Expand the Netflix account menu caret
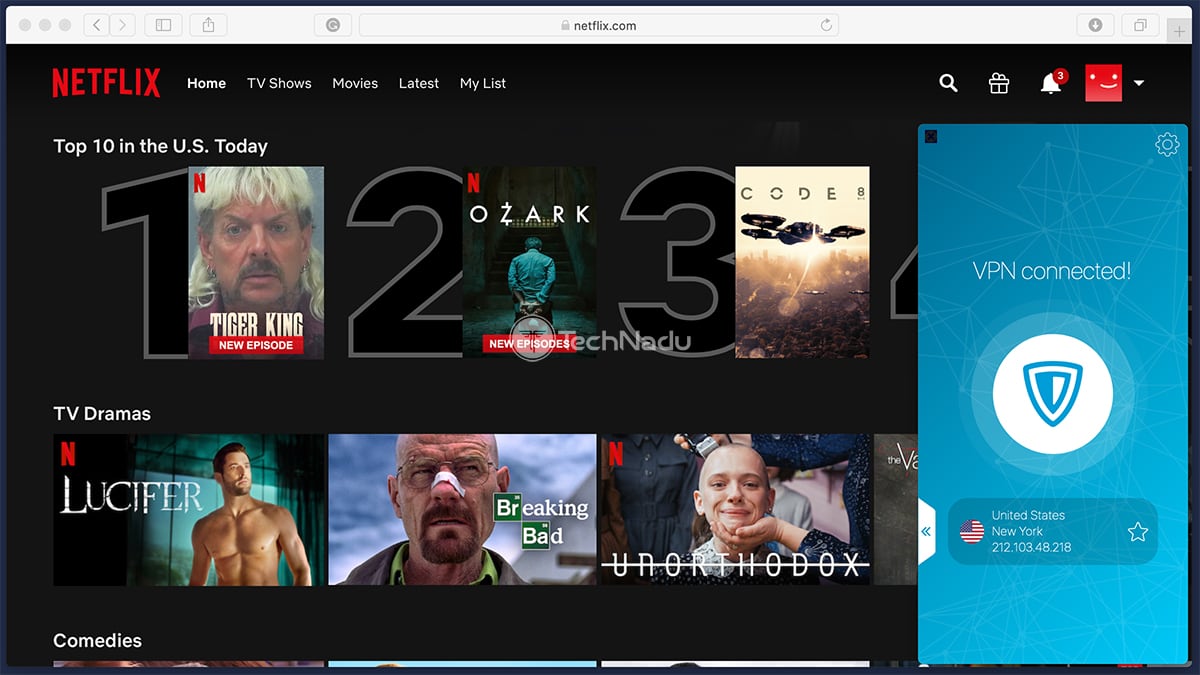The width and height of the screenshot is (1200, 675). (x=1138, y=84)
